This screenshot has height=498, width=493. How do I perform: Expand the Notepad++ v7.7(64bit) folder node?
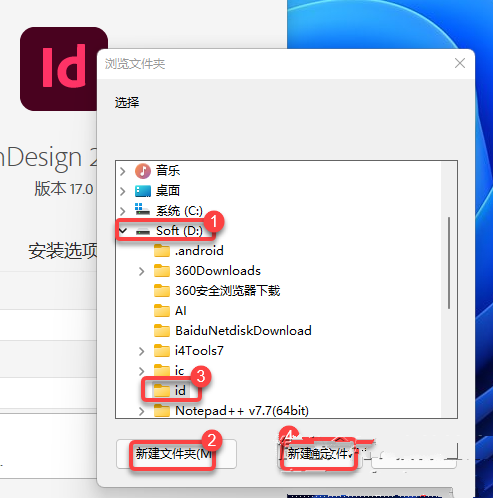(142, 411)
